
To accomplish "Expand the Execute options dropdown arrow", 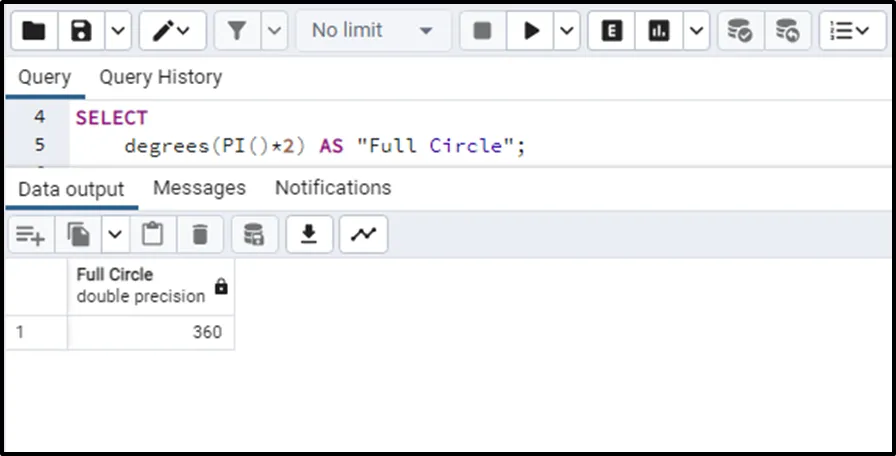I will point(567,31).
